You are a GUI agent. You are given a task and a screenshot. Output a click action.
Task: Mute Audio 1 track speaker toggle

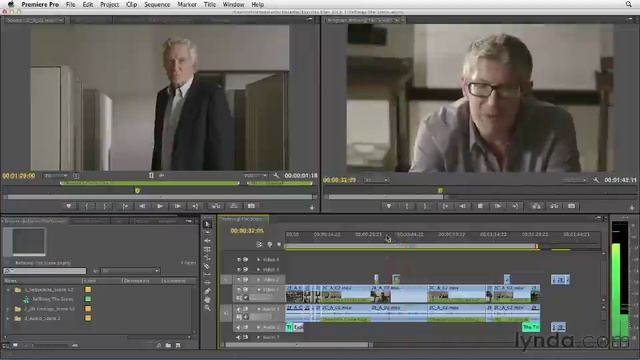239,309
